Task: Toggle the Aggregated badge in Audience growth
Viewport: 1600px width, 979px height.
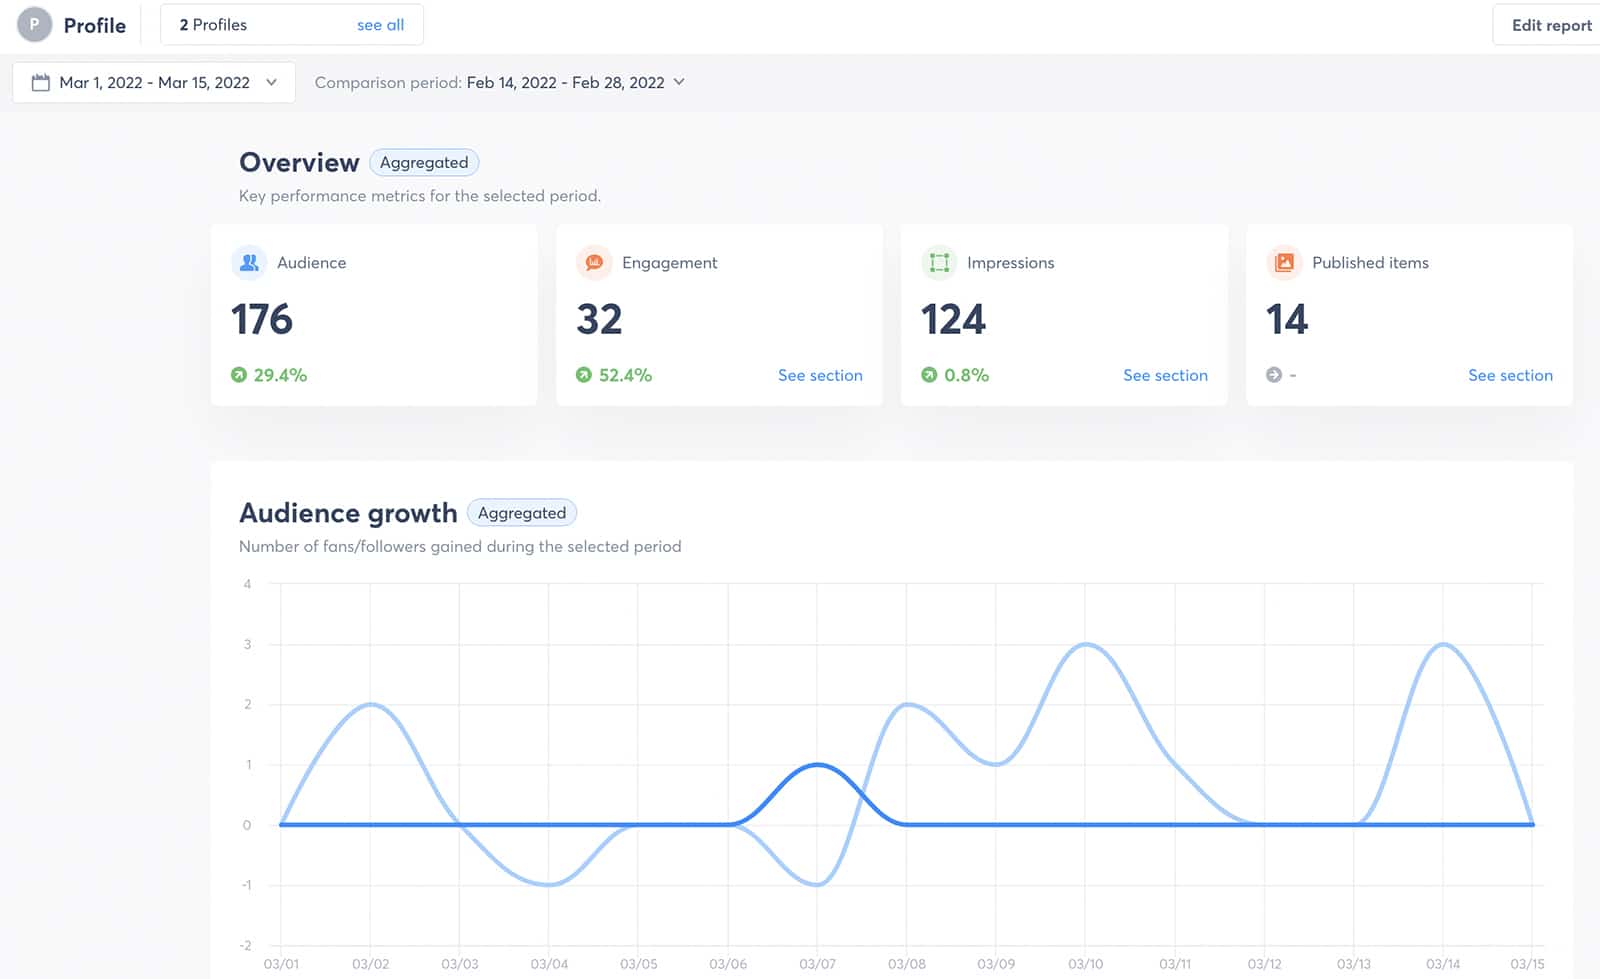Action: (521, 512)
